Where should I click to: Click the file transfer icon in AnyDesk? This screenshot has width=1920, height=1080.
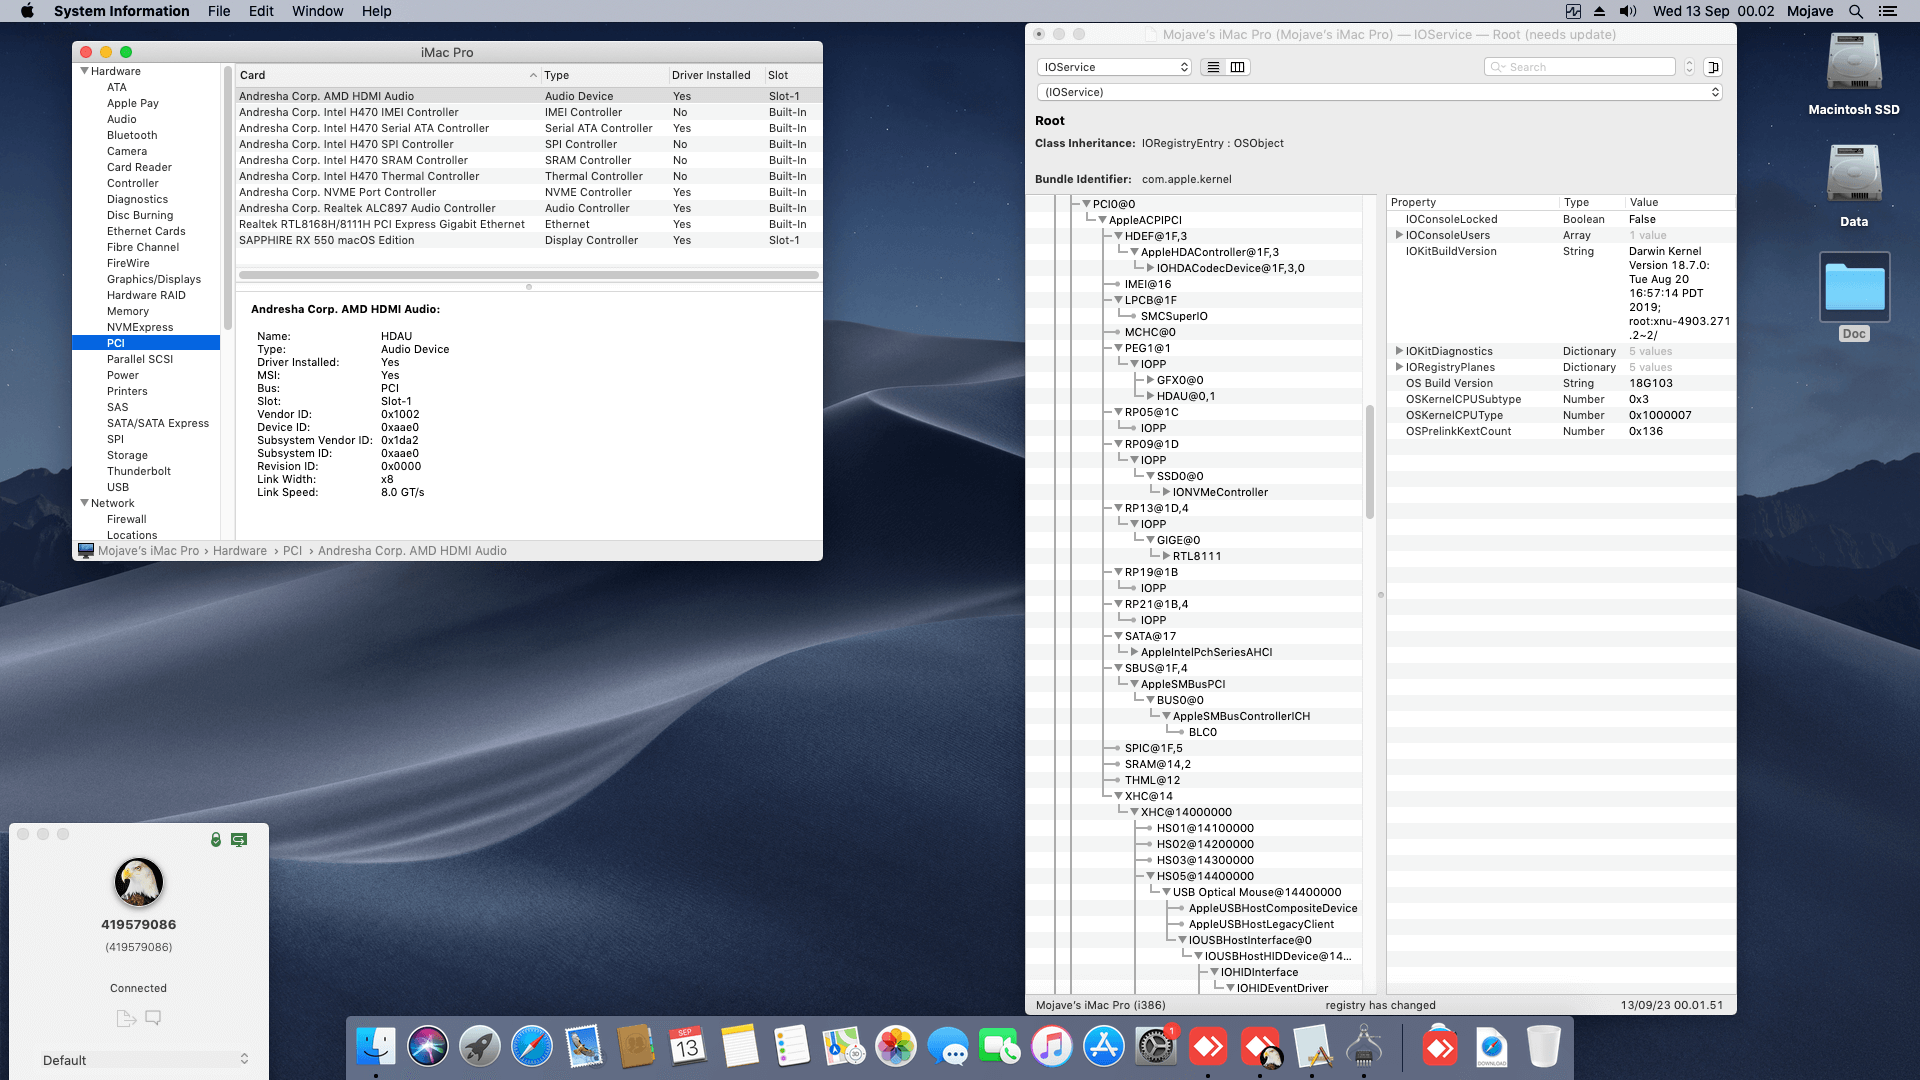coord(125,1018)
